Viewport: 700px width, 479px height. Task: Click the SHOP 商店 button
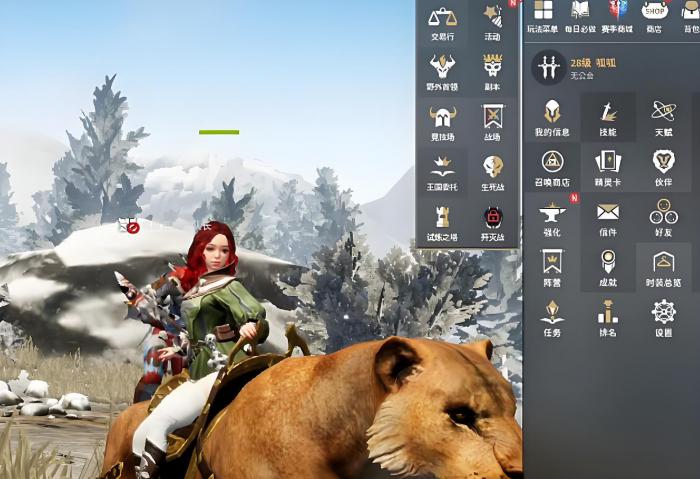coord(654,17)
